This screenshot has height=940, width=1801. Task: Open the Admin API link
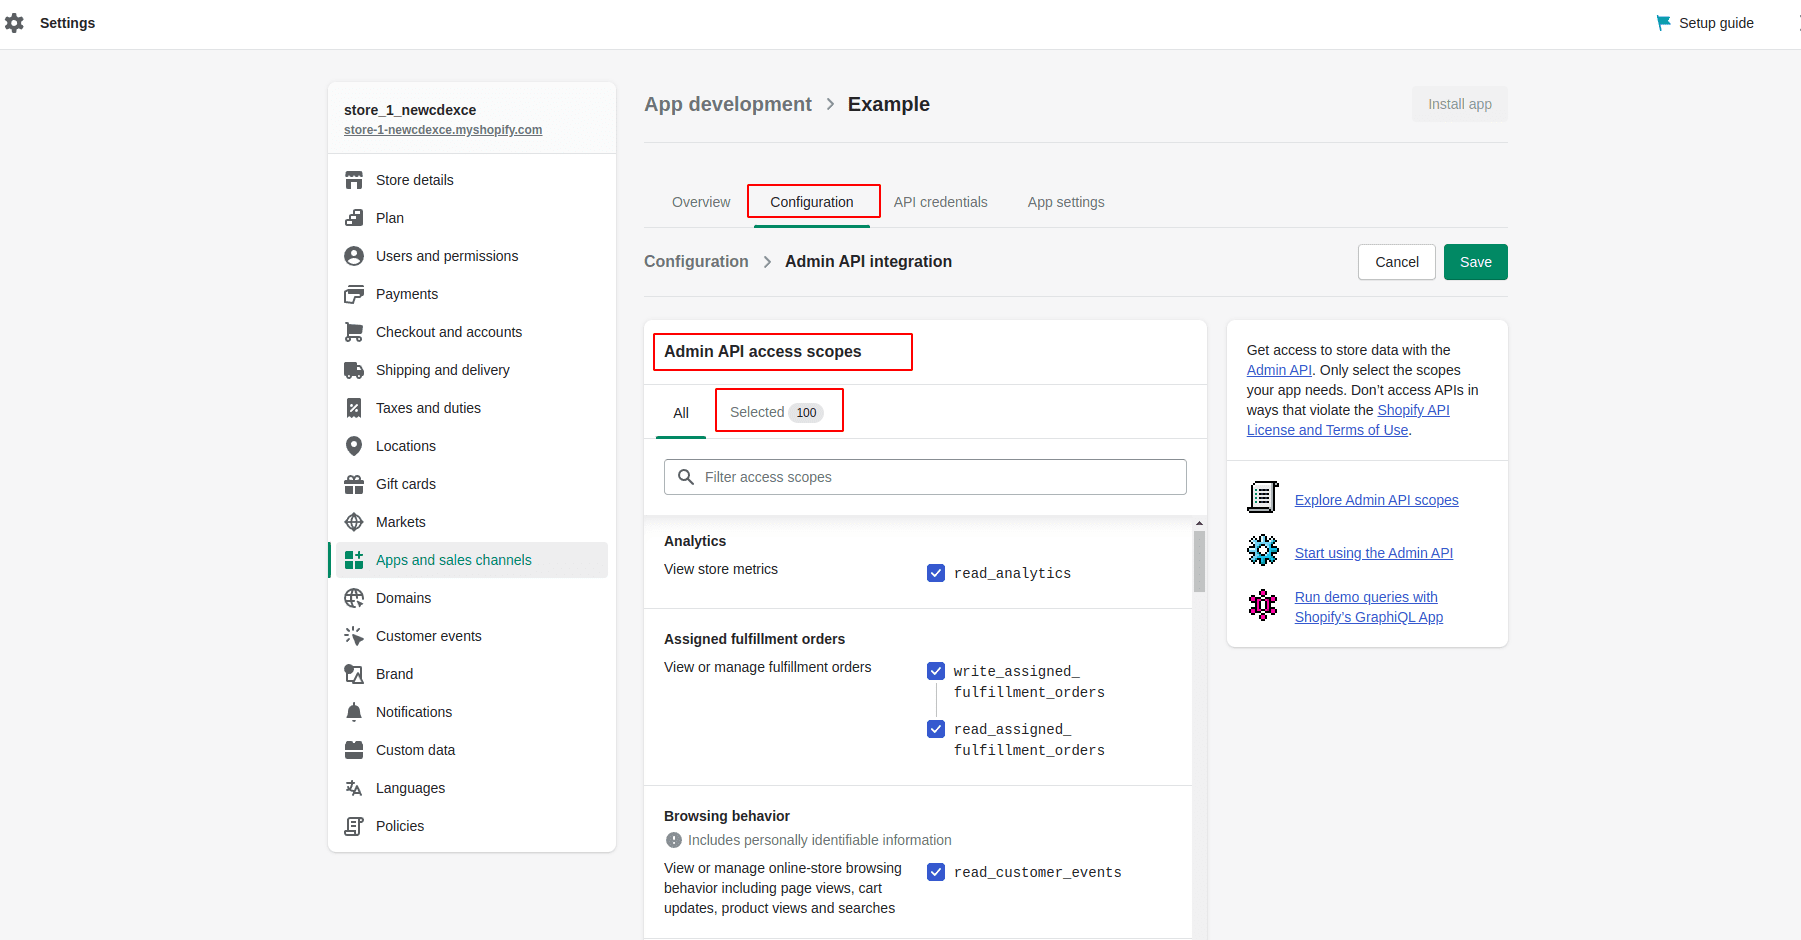(1279, 370)
